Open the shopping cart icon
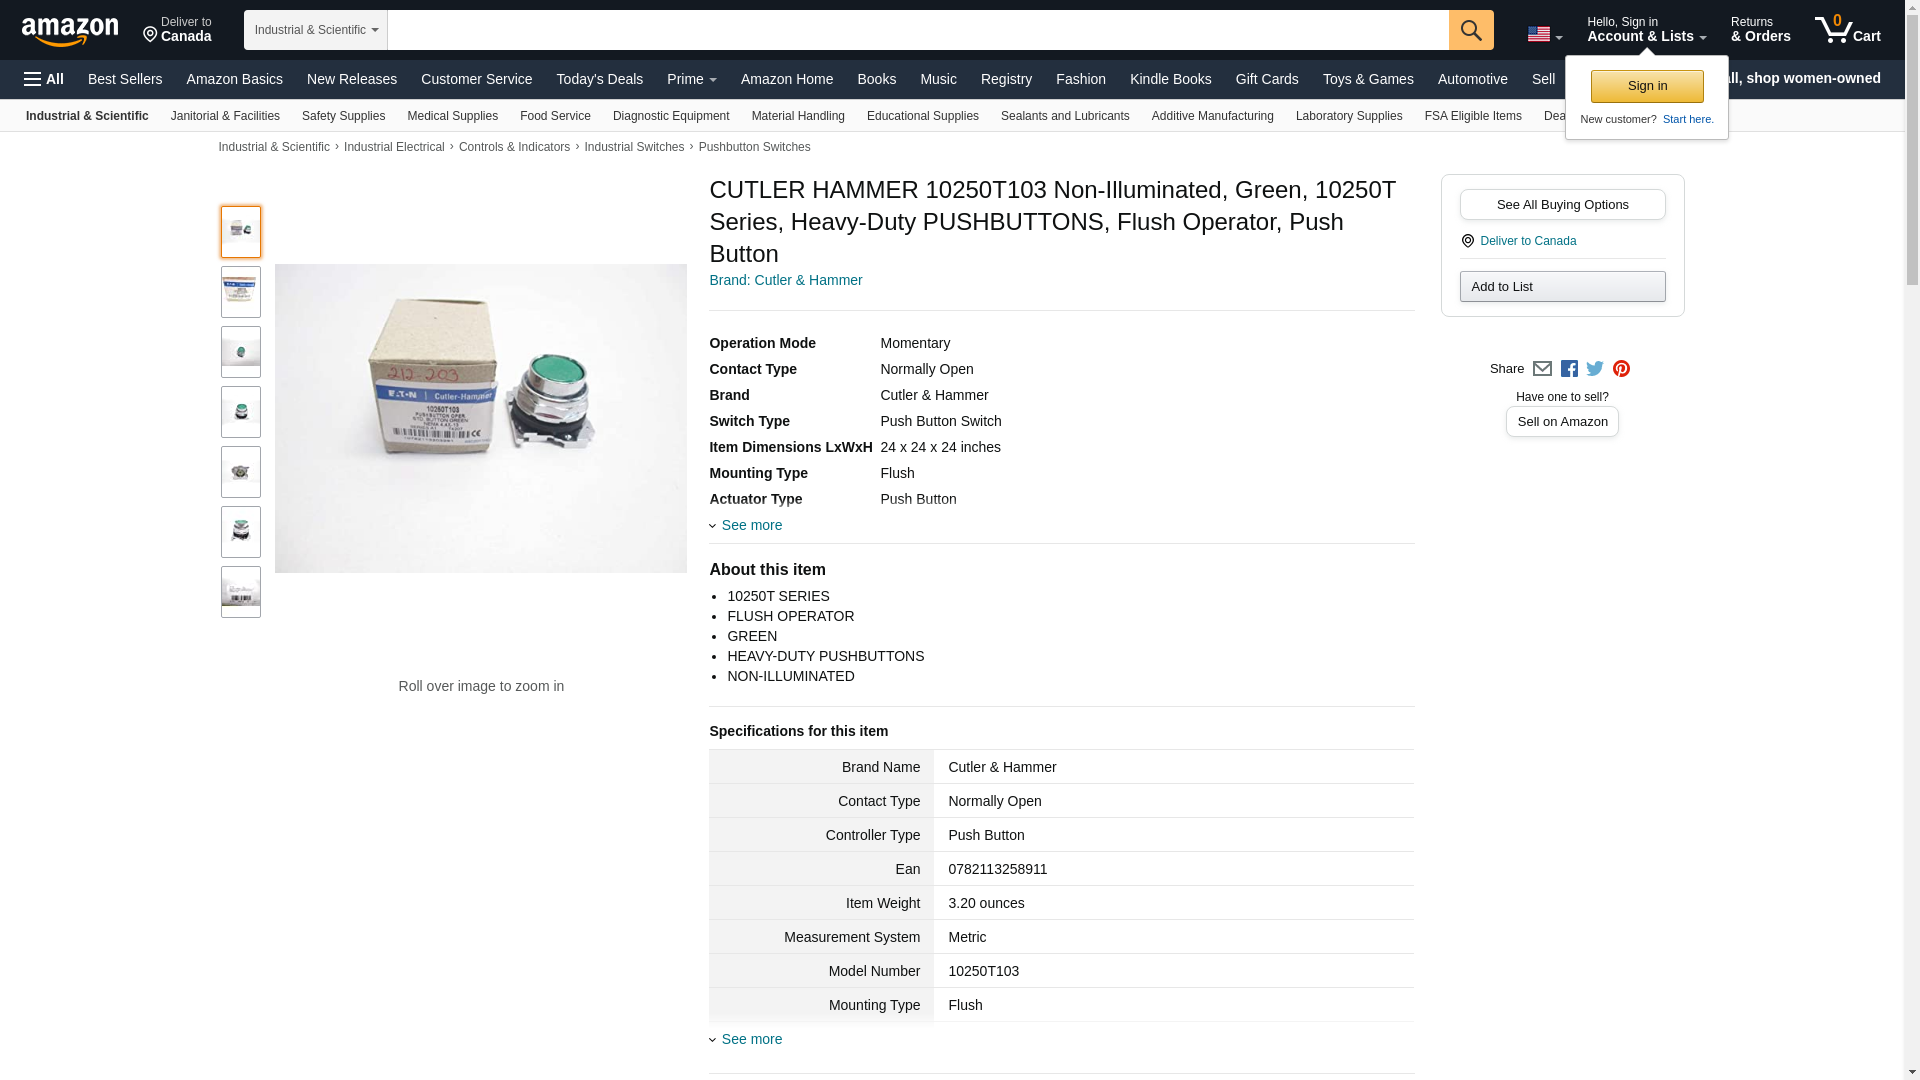Viewport: 1920px width, 1080px height. 1847,29
